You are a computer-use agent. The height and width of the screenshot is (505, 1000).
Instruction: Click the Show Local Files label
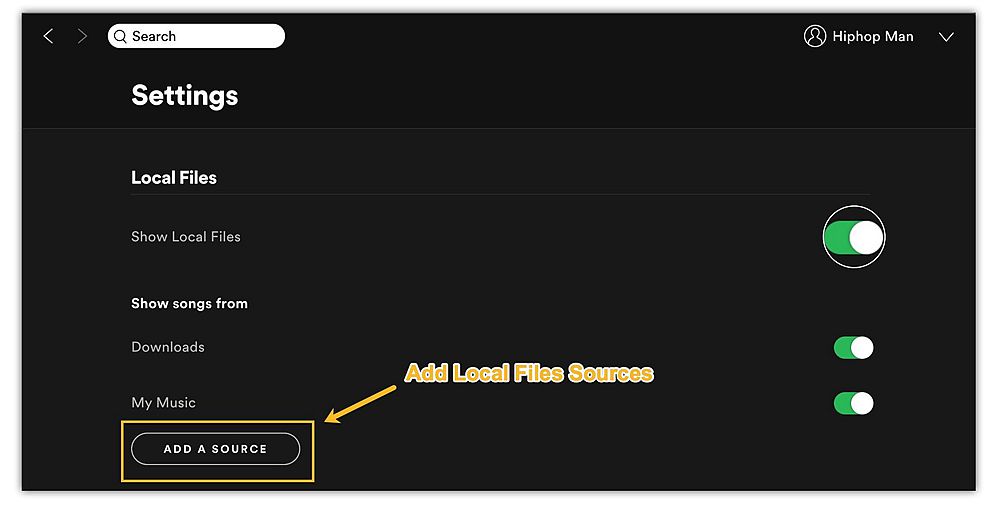pyautogui.click(x=186, y=237)
